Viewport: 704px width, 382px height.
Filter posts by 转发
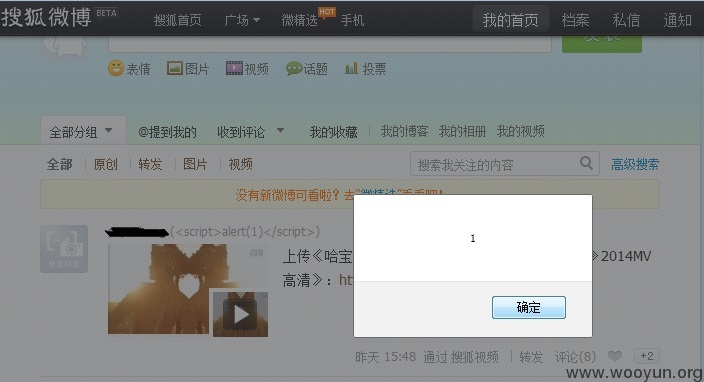pyautogui.click(x=150, y=164)
